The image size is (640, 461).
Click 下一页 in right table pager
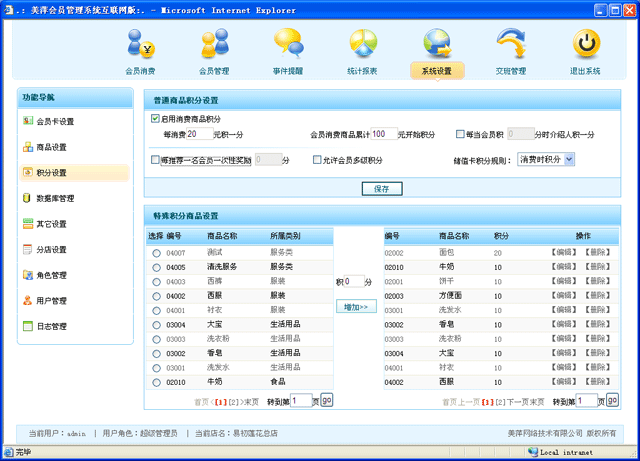coord(518,402)
